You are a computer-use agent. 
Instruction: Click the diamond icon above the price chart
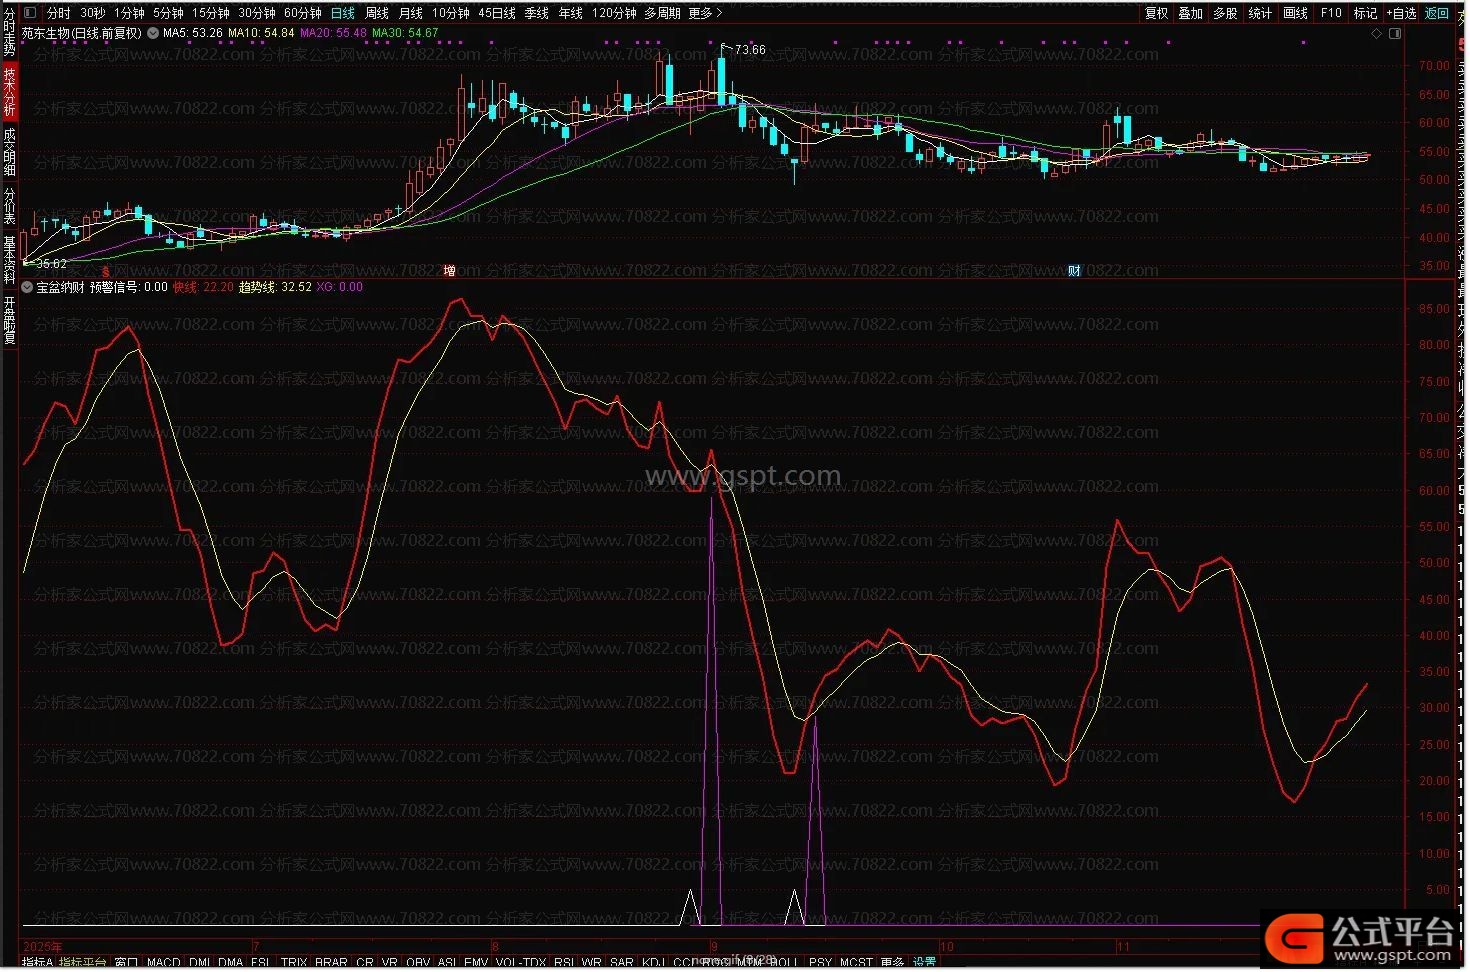pyautogui.click(x=1376, y=34)
